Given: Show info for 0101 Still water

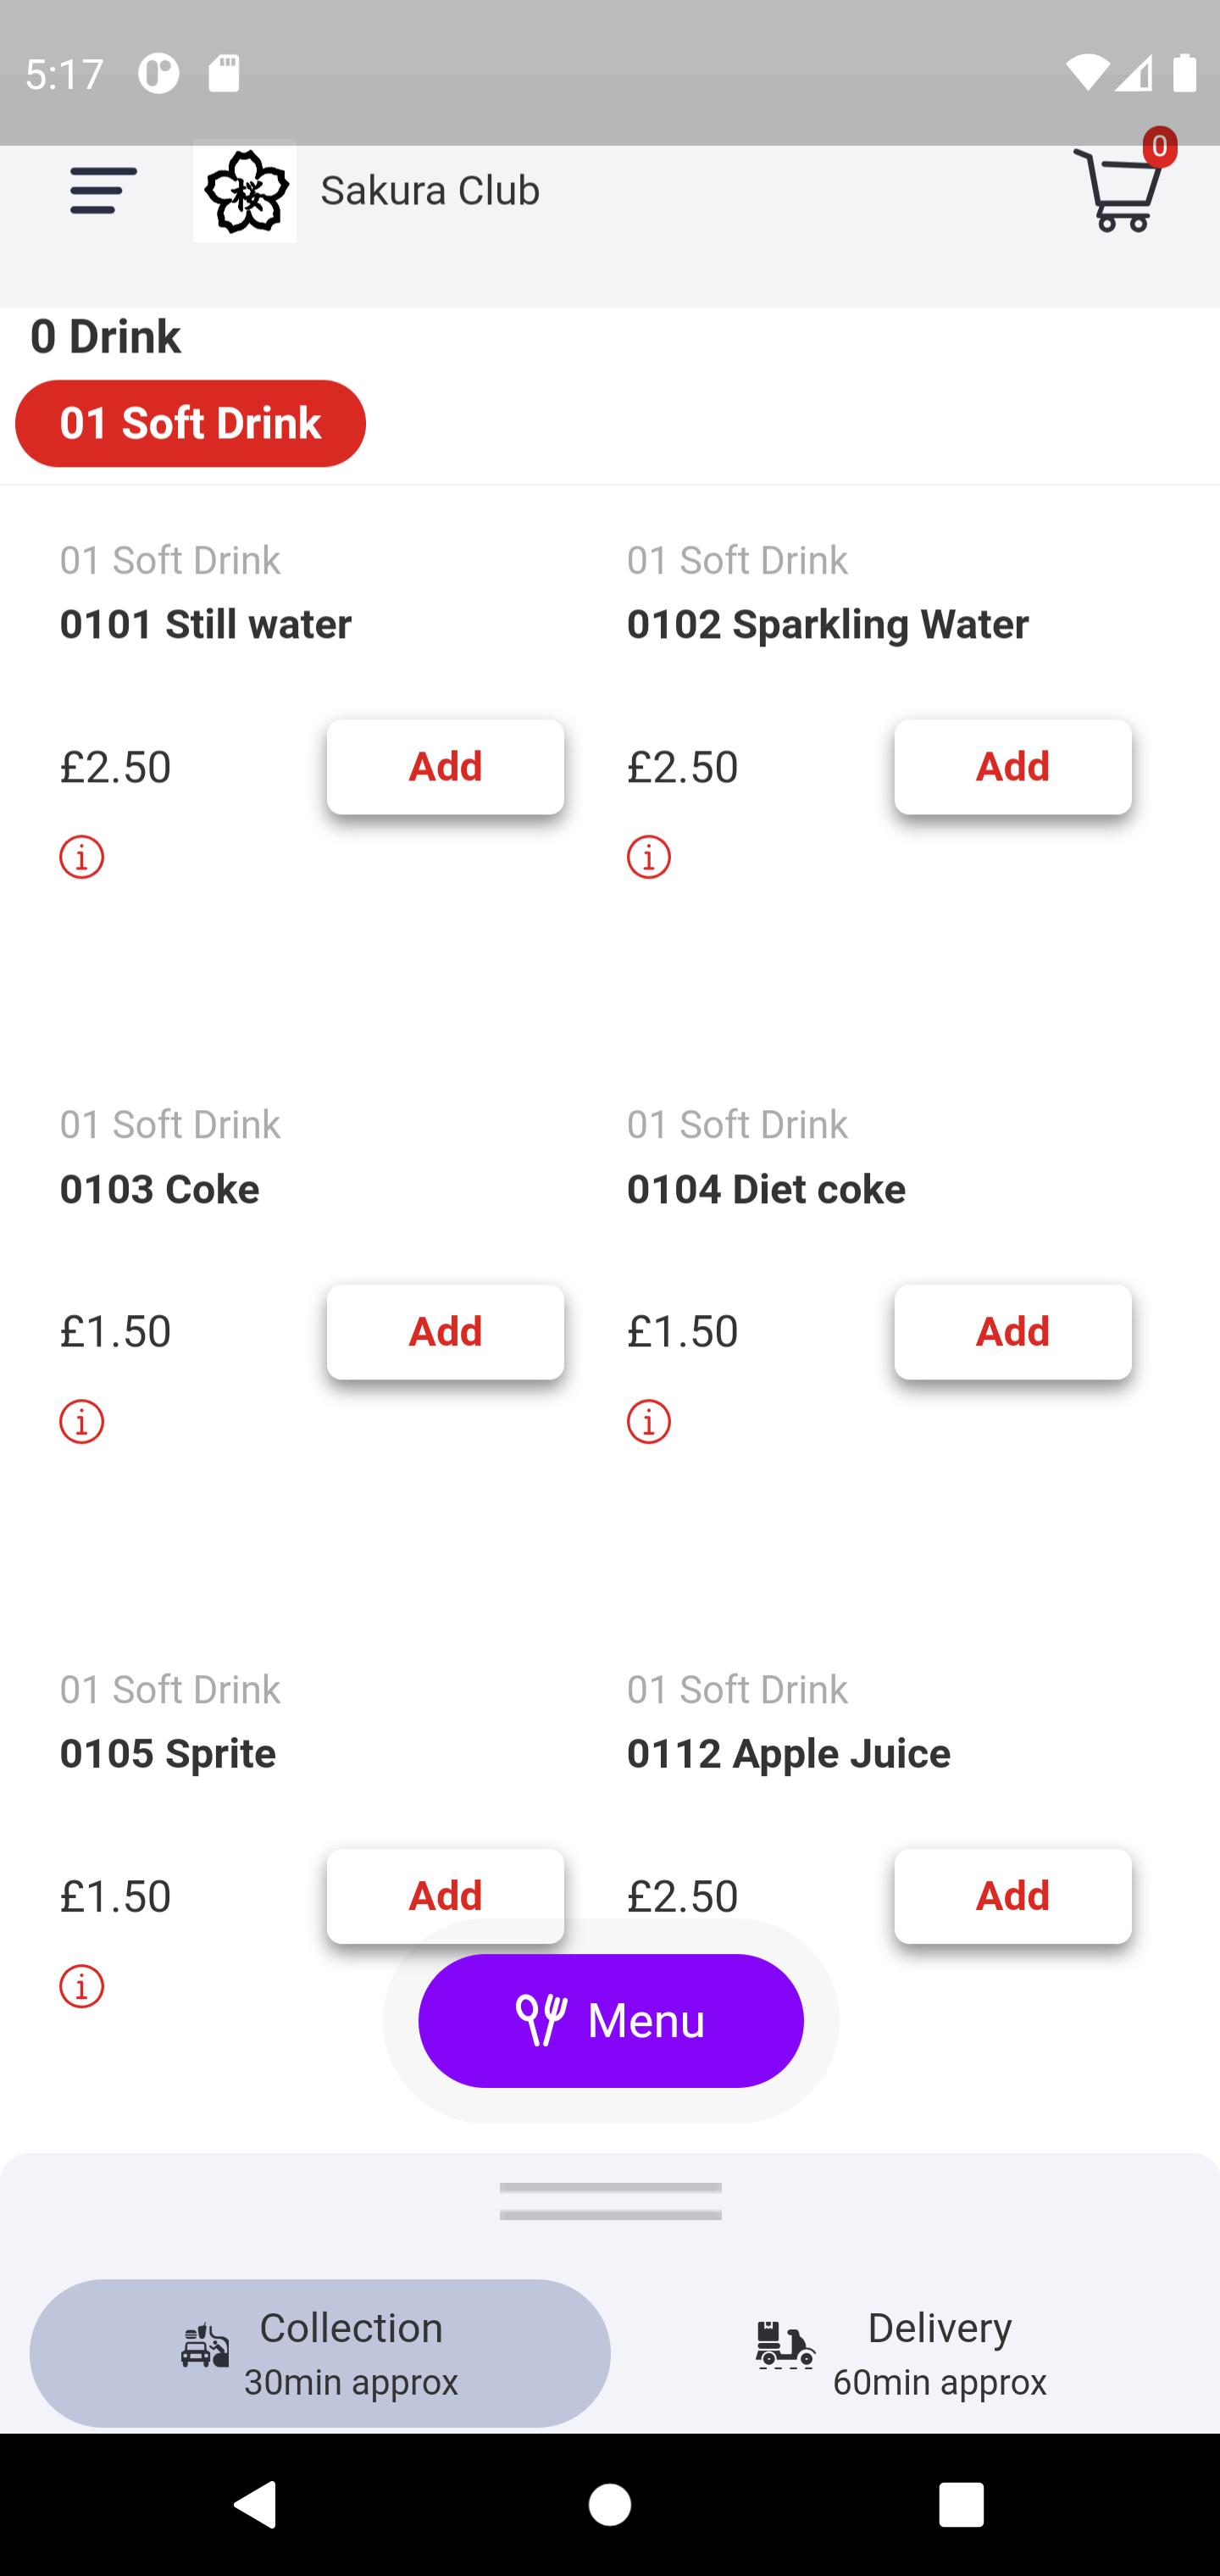Looking at the screenshot, I should pos(82,857).
